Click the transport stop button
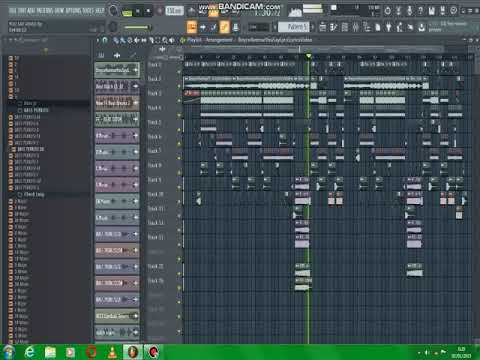 point(148,11)
